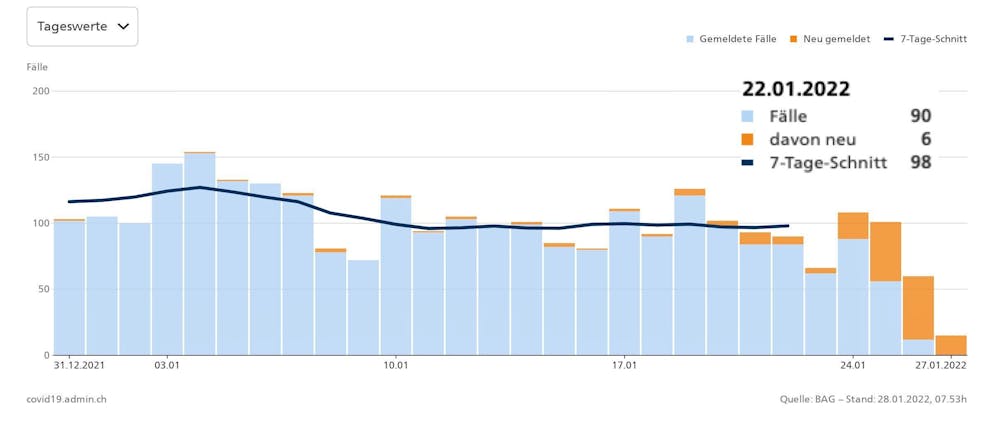The height and width of the screenshot is (427, 994).
Task: Click the chevron arrow beside Tageswerte
Action: coord(123,27)
